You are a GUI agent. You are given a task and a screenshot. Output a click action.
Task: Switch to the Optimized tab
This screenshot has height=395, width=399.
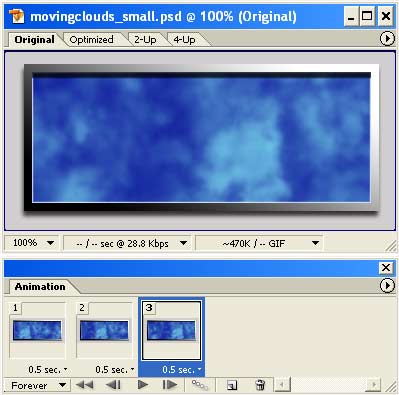coord(91,40)
